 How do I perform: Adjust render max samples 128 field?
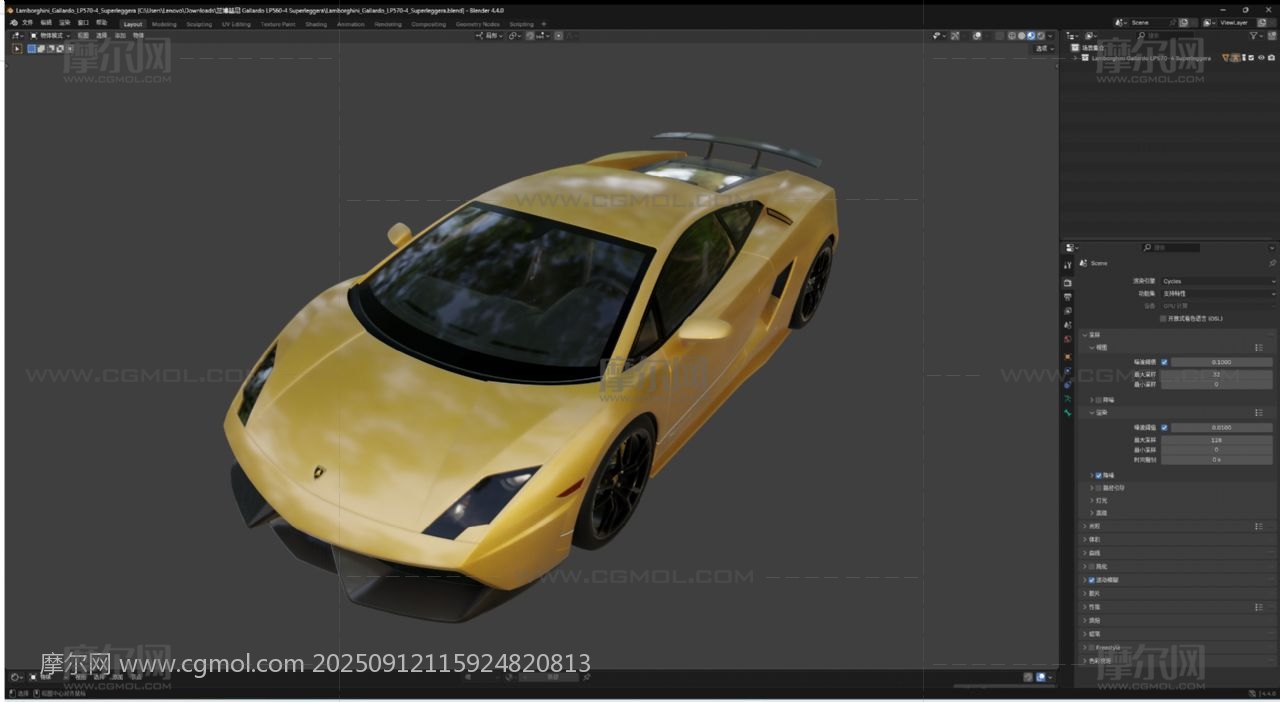(1216, 439)
